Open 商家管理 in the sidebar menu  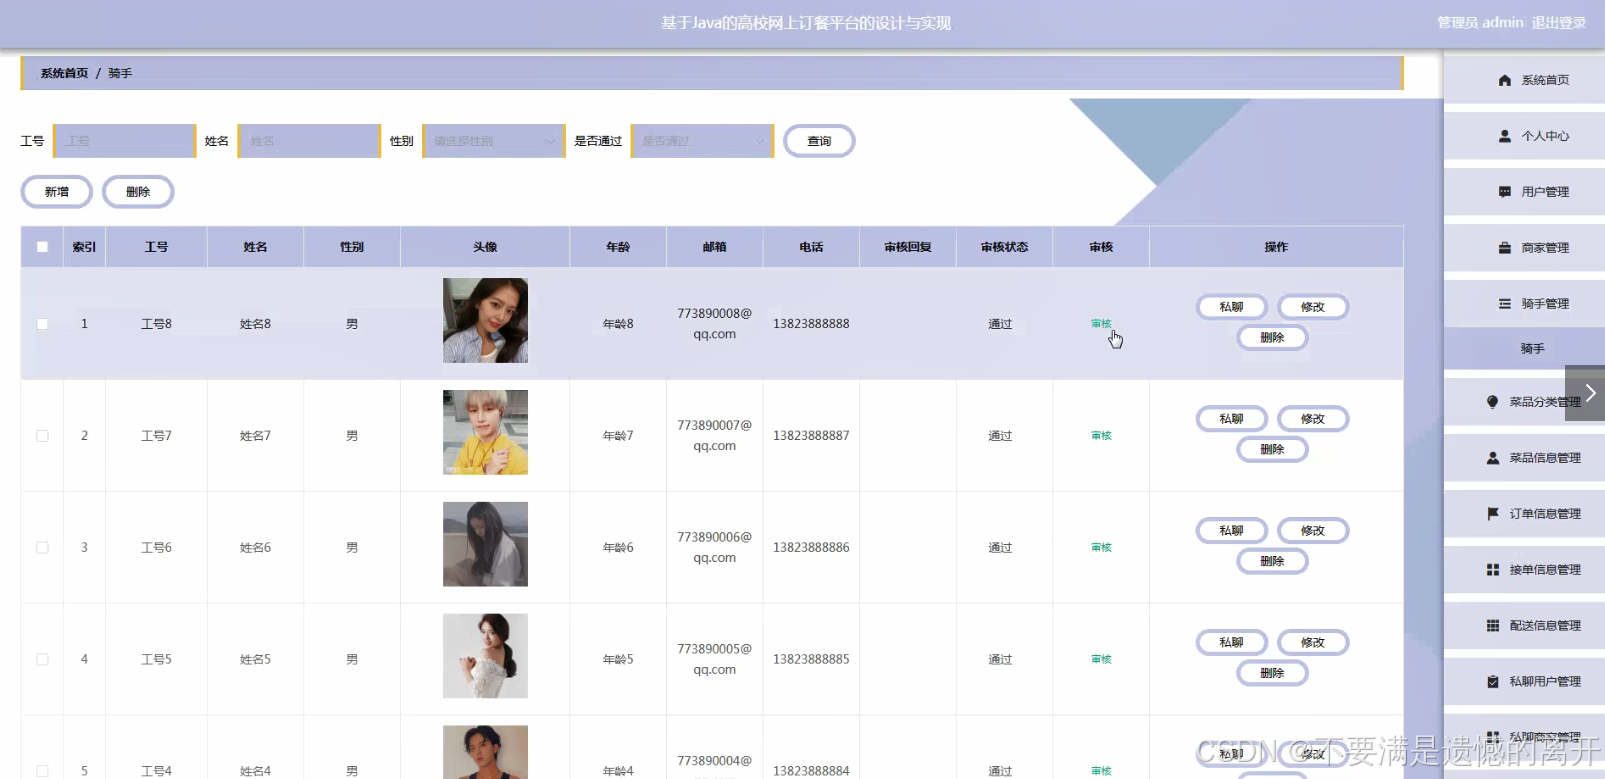pos(1524,248)
